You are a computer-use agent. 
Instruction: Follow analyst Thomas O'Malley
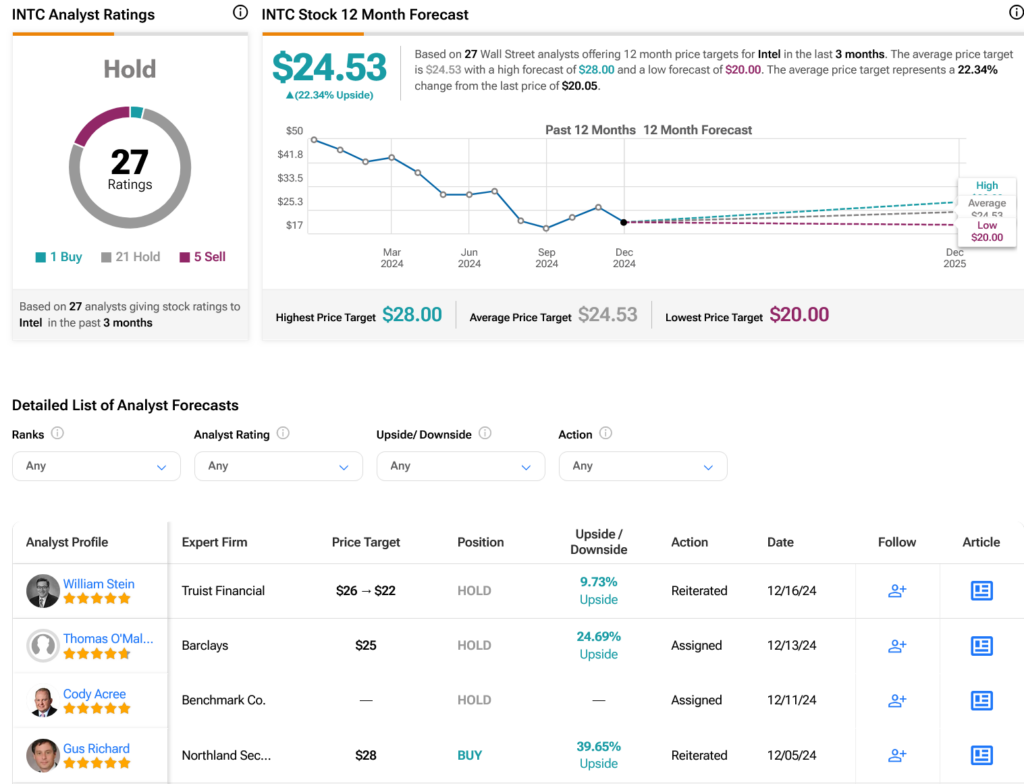coord(897,646)
